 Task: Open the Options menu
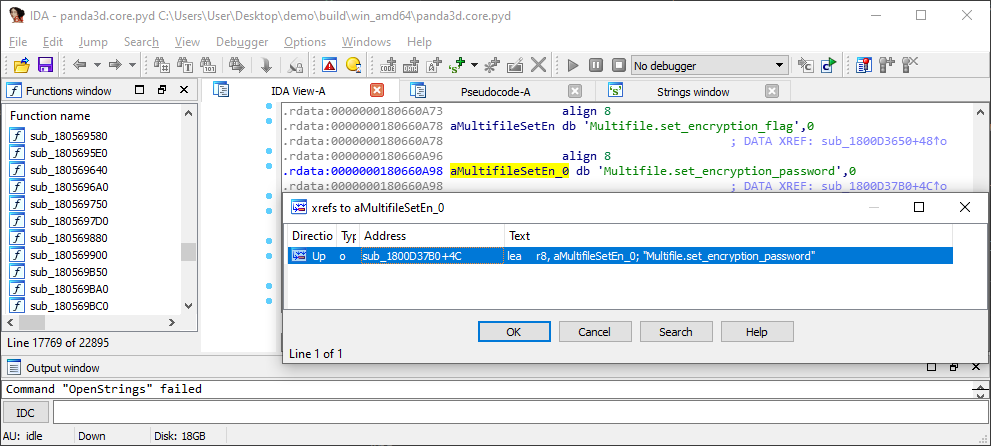point(305,42)
